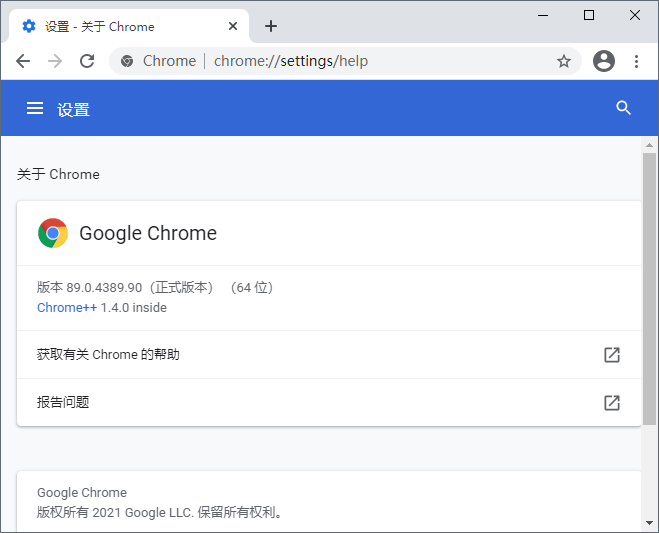Click the external link icon for 报告问题
The height and width of the screenshot is (533, 659).
click(612, 403)
